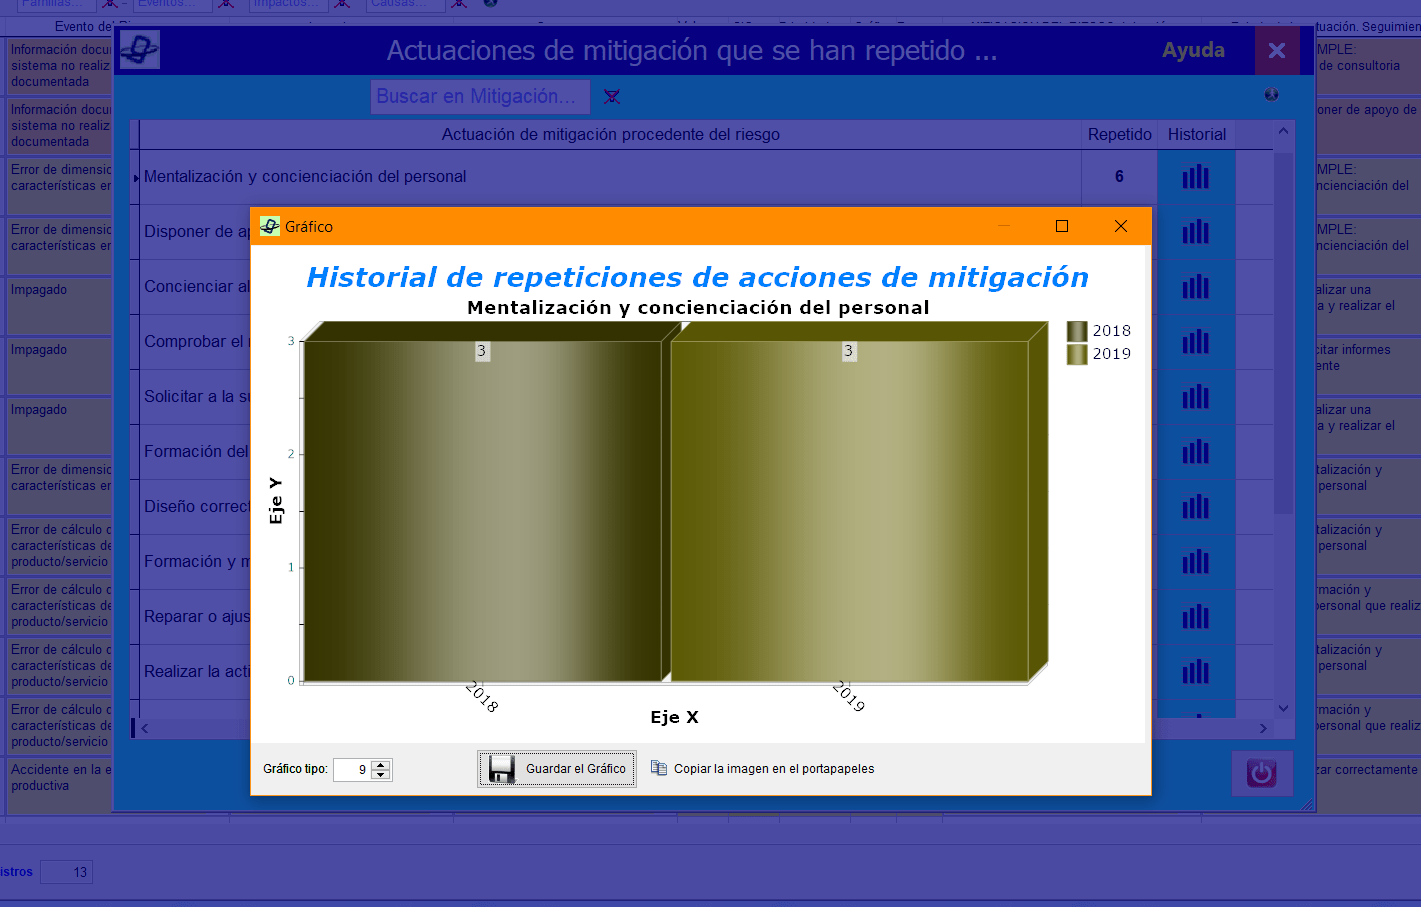Viewport: 1421px width, 907px height.
Task: Open the Ayuda help link
Action: [1193, 50]
